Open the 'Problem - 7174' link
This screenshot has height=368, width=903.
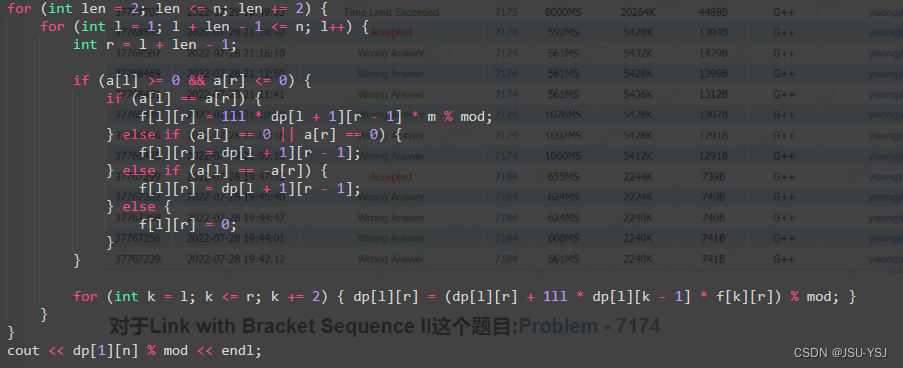tap(589, 327)
